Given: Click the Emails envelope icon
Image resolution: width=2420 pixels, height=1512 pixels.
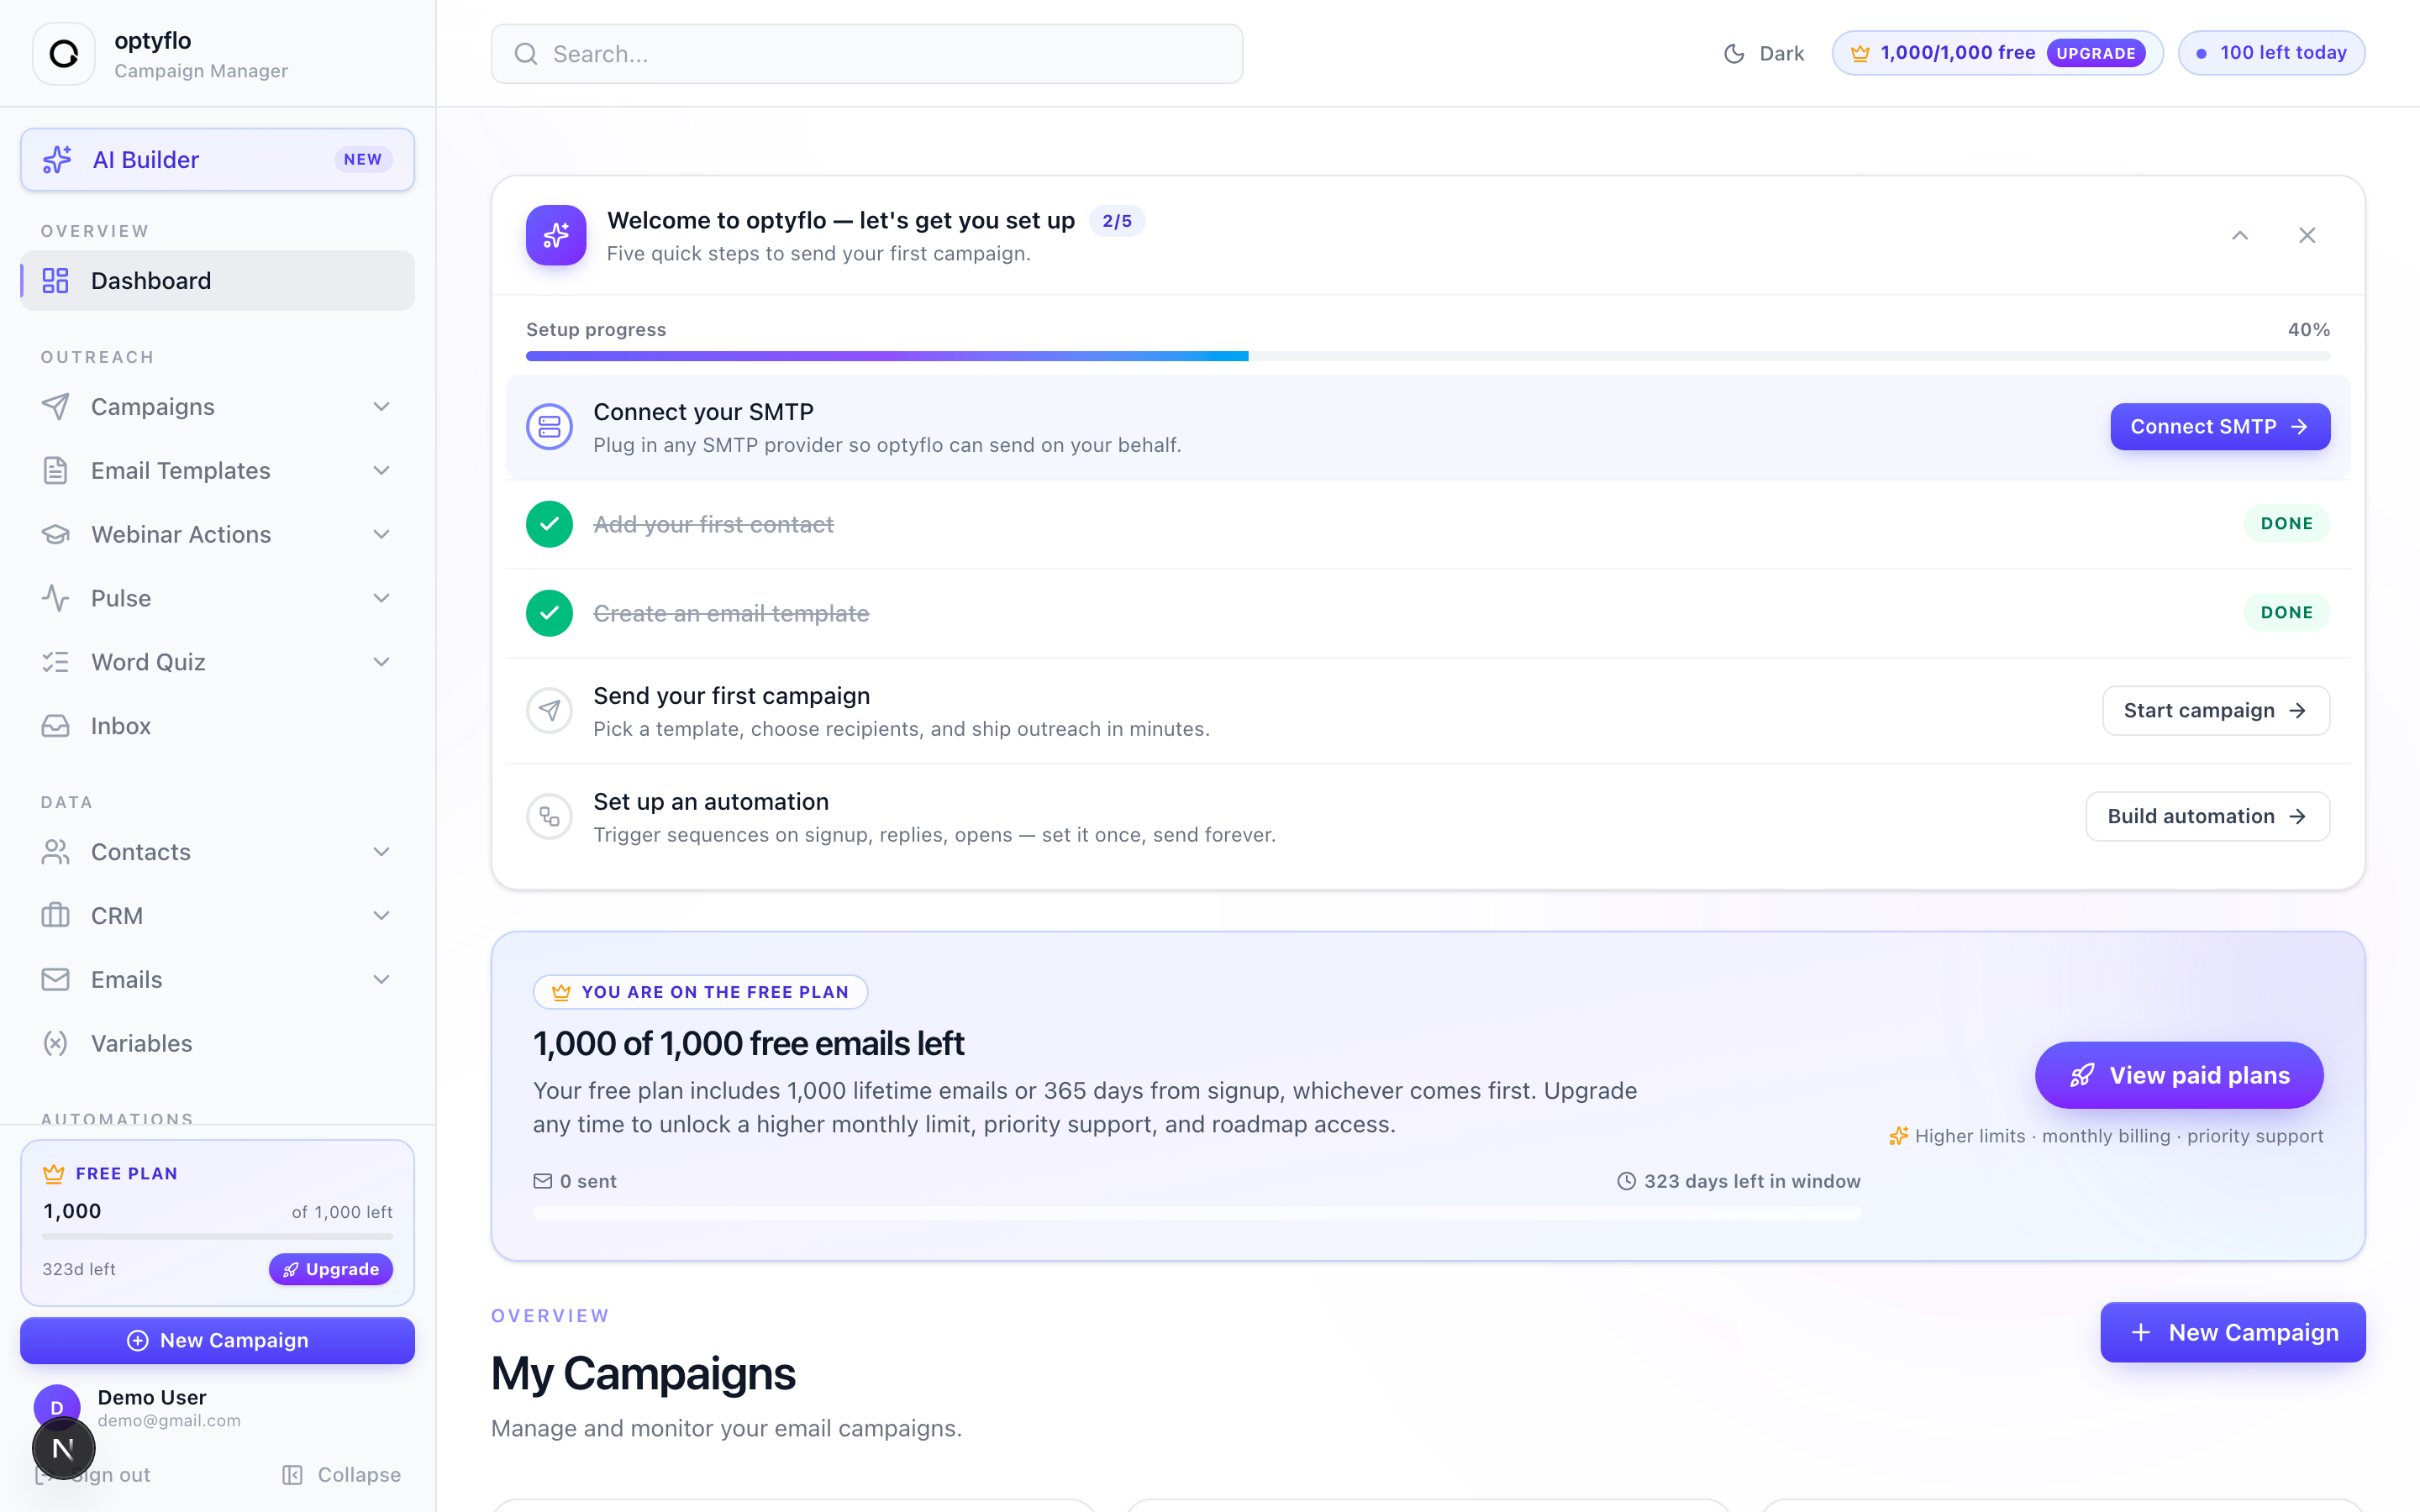Looking at the screenshot, I should [56, 980].
